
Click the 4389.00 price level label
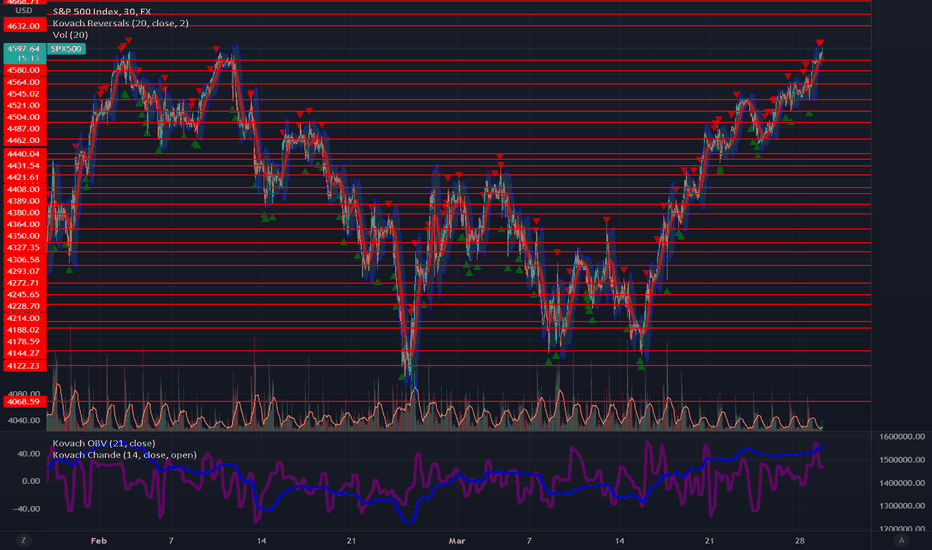[24, 201]
